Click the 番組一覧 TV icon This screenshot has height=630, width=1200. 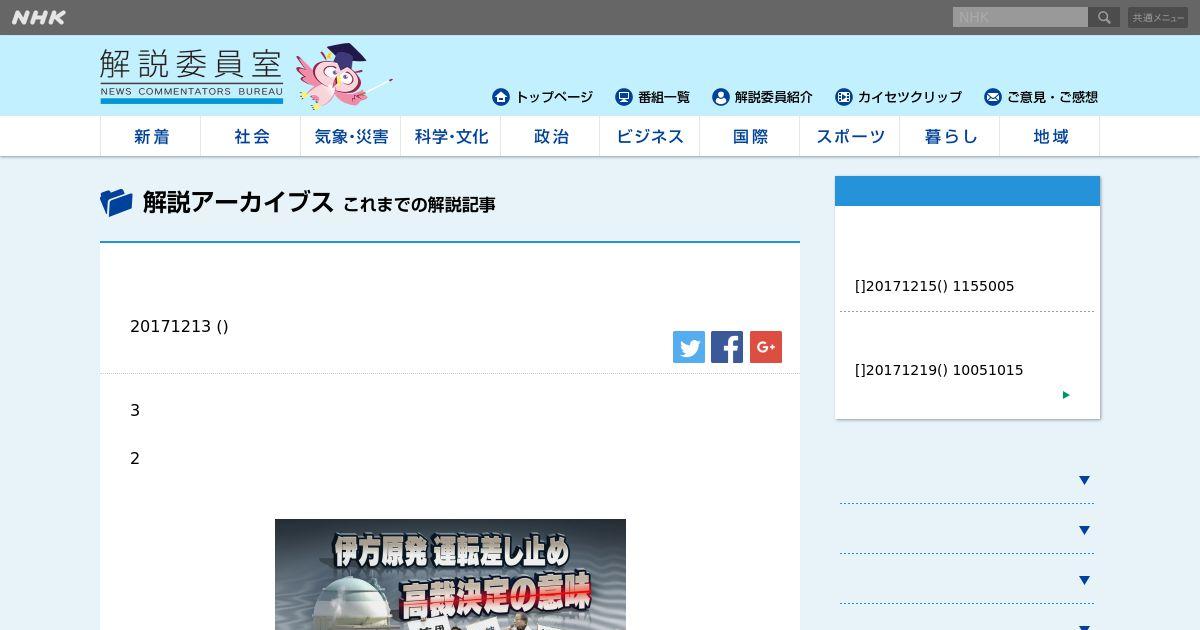624,97
